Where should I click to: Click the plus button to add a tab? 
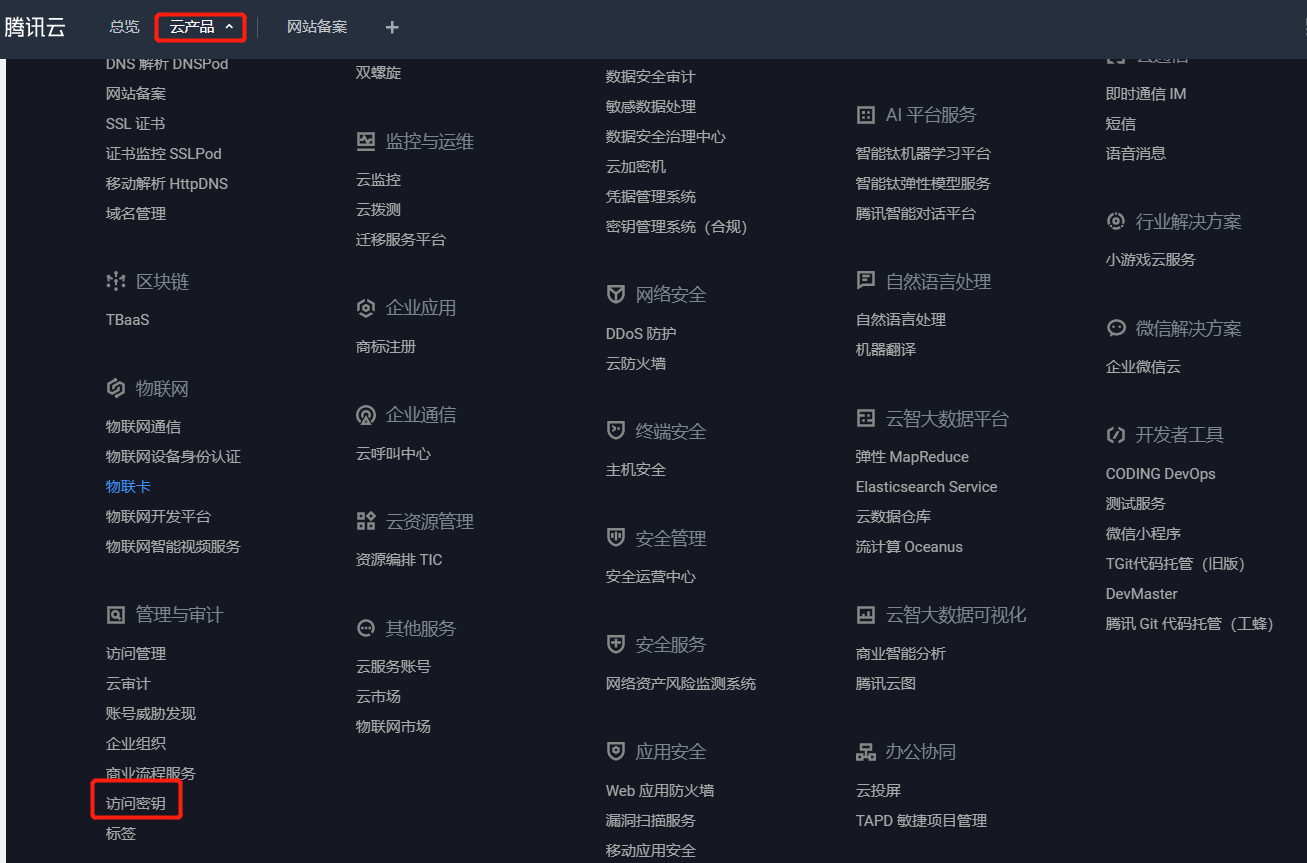pos(391,27)
